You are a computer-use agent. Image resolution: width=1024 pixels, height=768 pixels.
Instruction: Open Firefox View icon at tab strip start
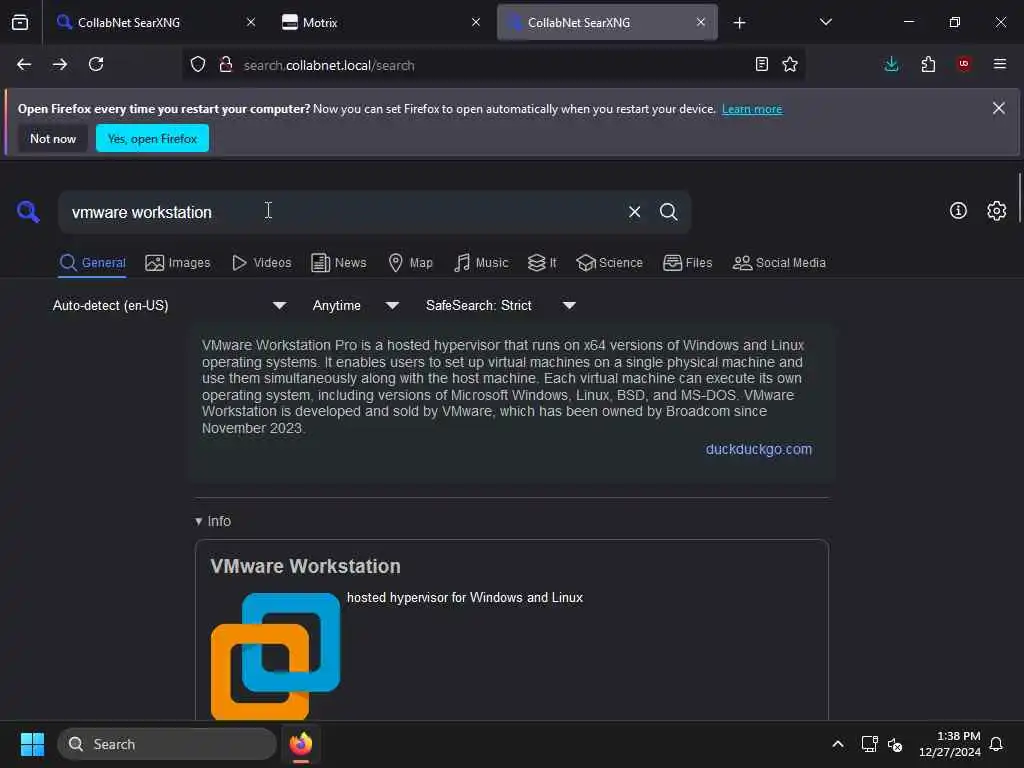20,22
